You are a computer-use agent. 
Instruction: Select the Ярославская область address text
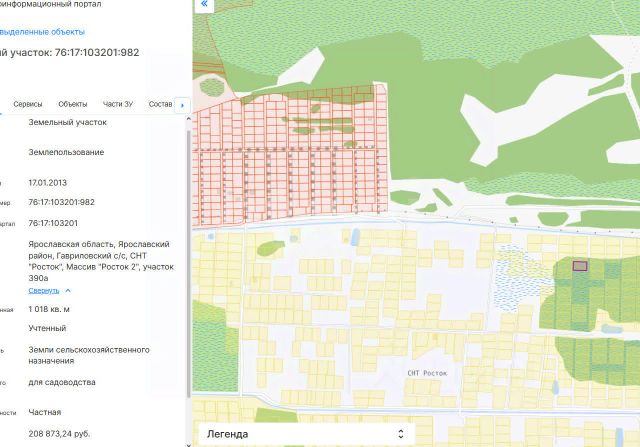coord(101,261)
